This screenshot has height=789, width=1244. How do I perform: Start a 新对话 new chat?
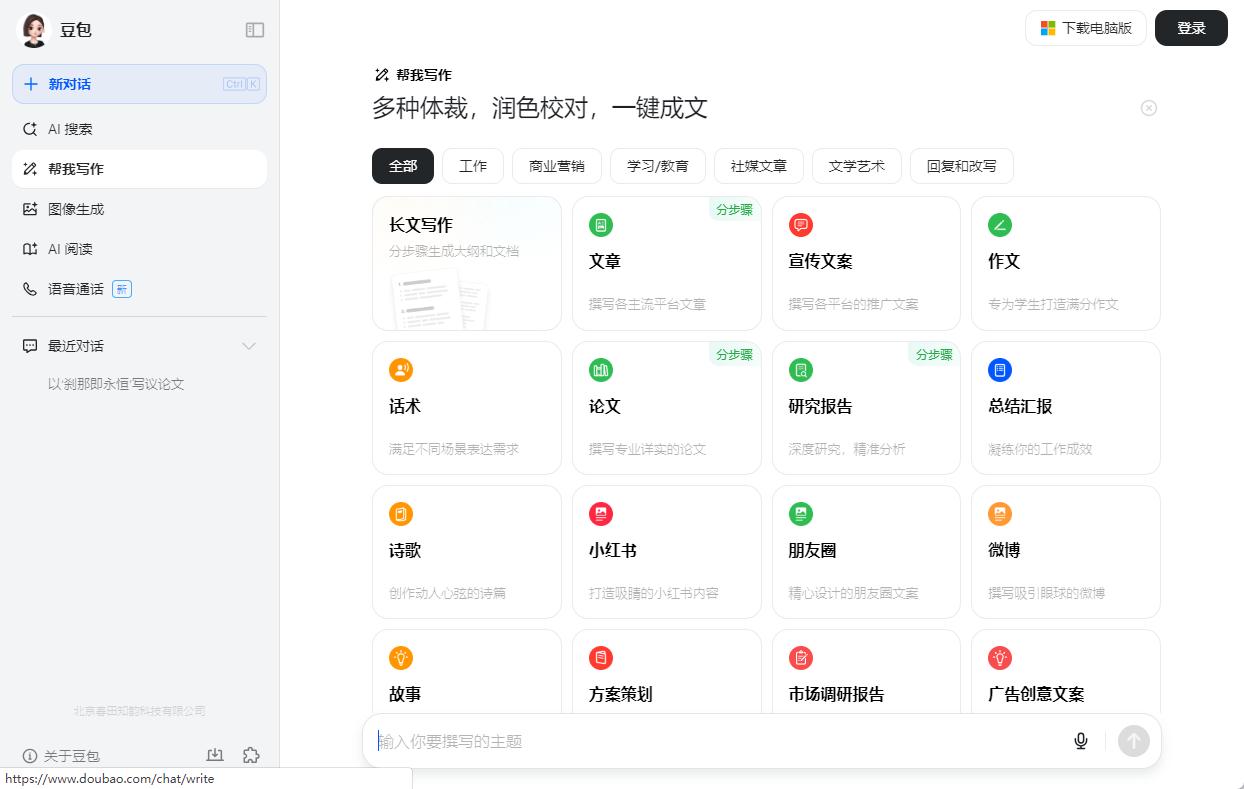click(139, 84)
